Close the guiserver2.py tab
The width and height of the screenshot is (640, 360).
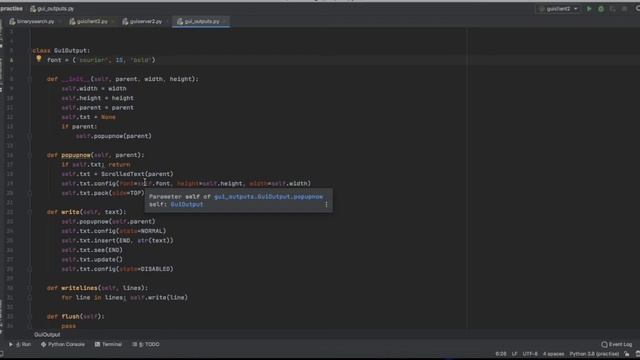(x=167, y=21)
